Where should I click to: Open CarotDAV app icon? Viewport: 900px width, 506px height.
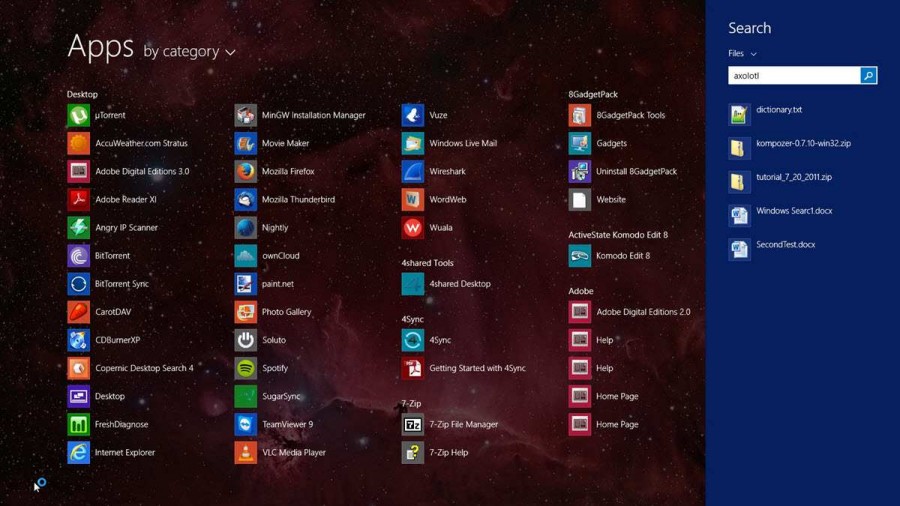click(x=79, y=312)
